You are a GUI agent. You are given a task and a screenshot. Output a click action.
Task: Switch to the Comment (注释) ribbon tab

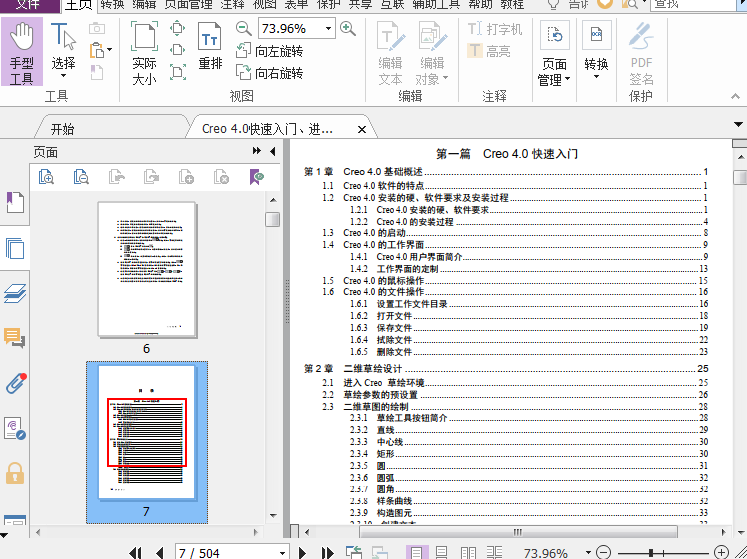click(x=232, y=4)
